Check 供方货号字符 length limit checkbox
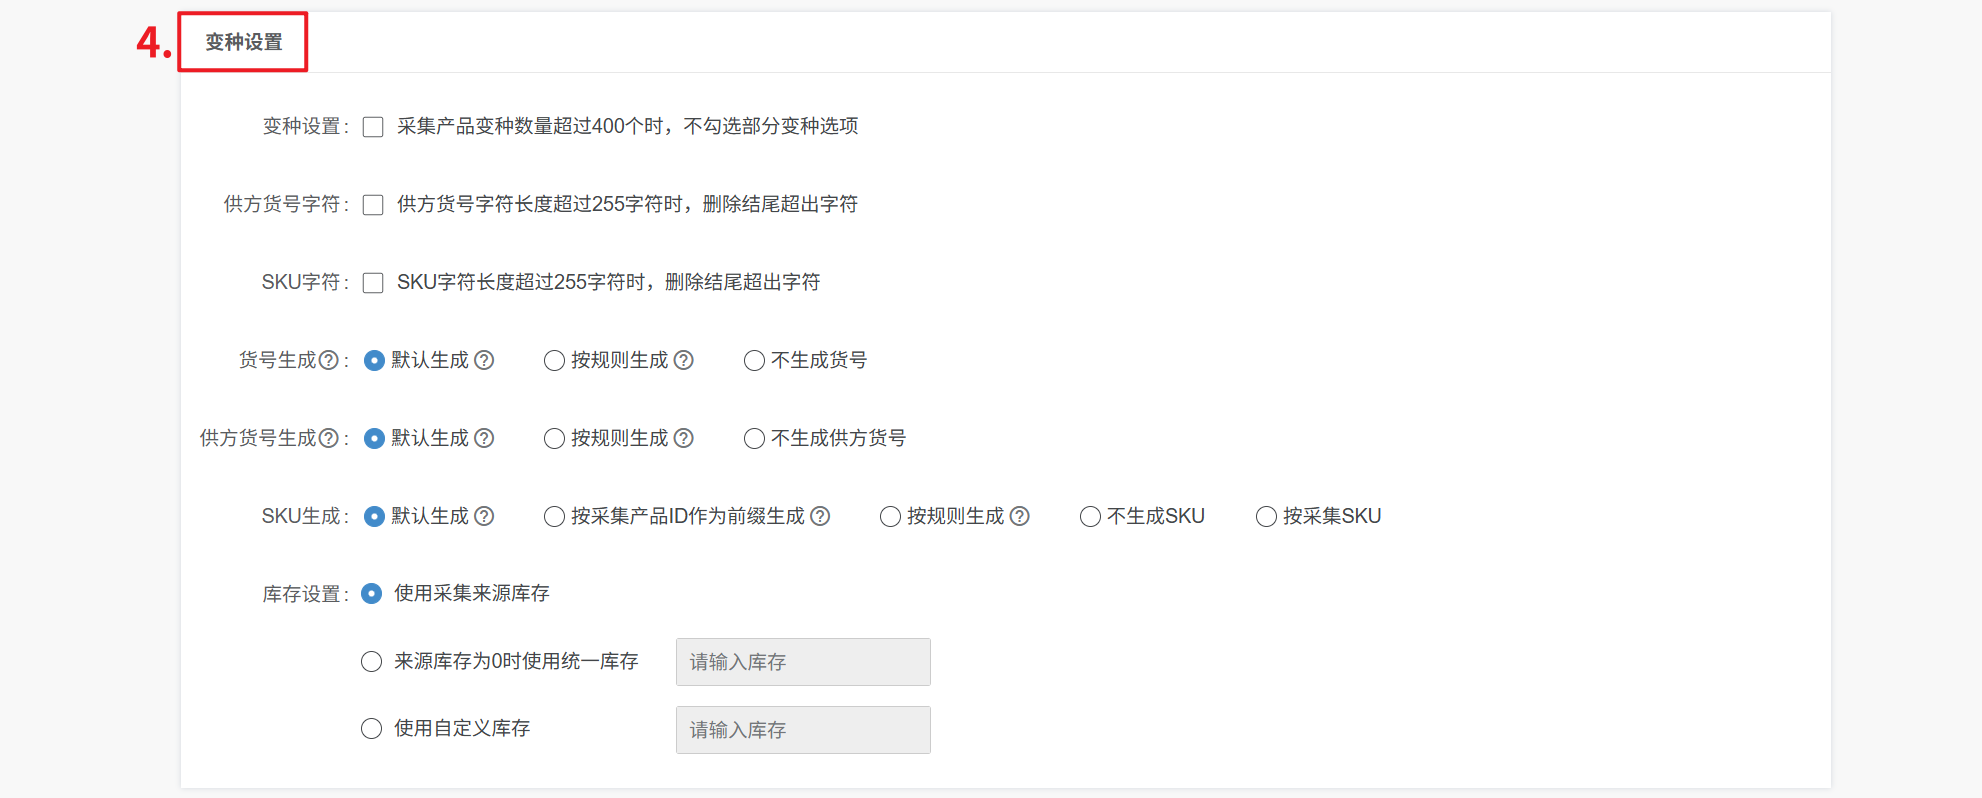 click(x=373, y=205)
